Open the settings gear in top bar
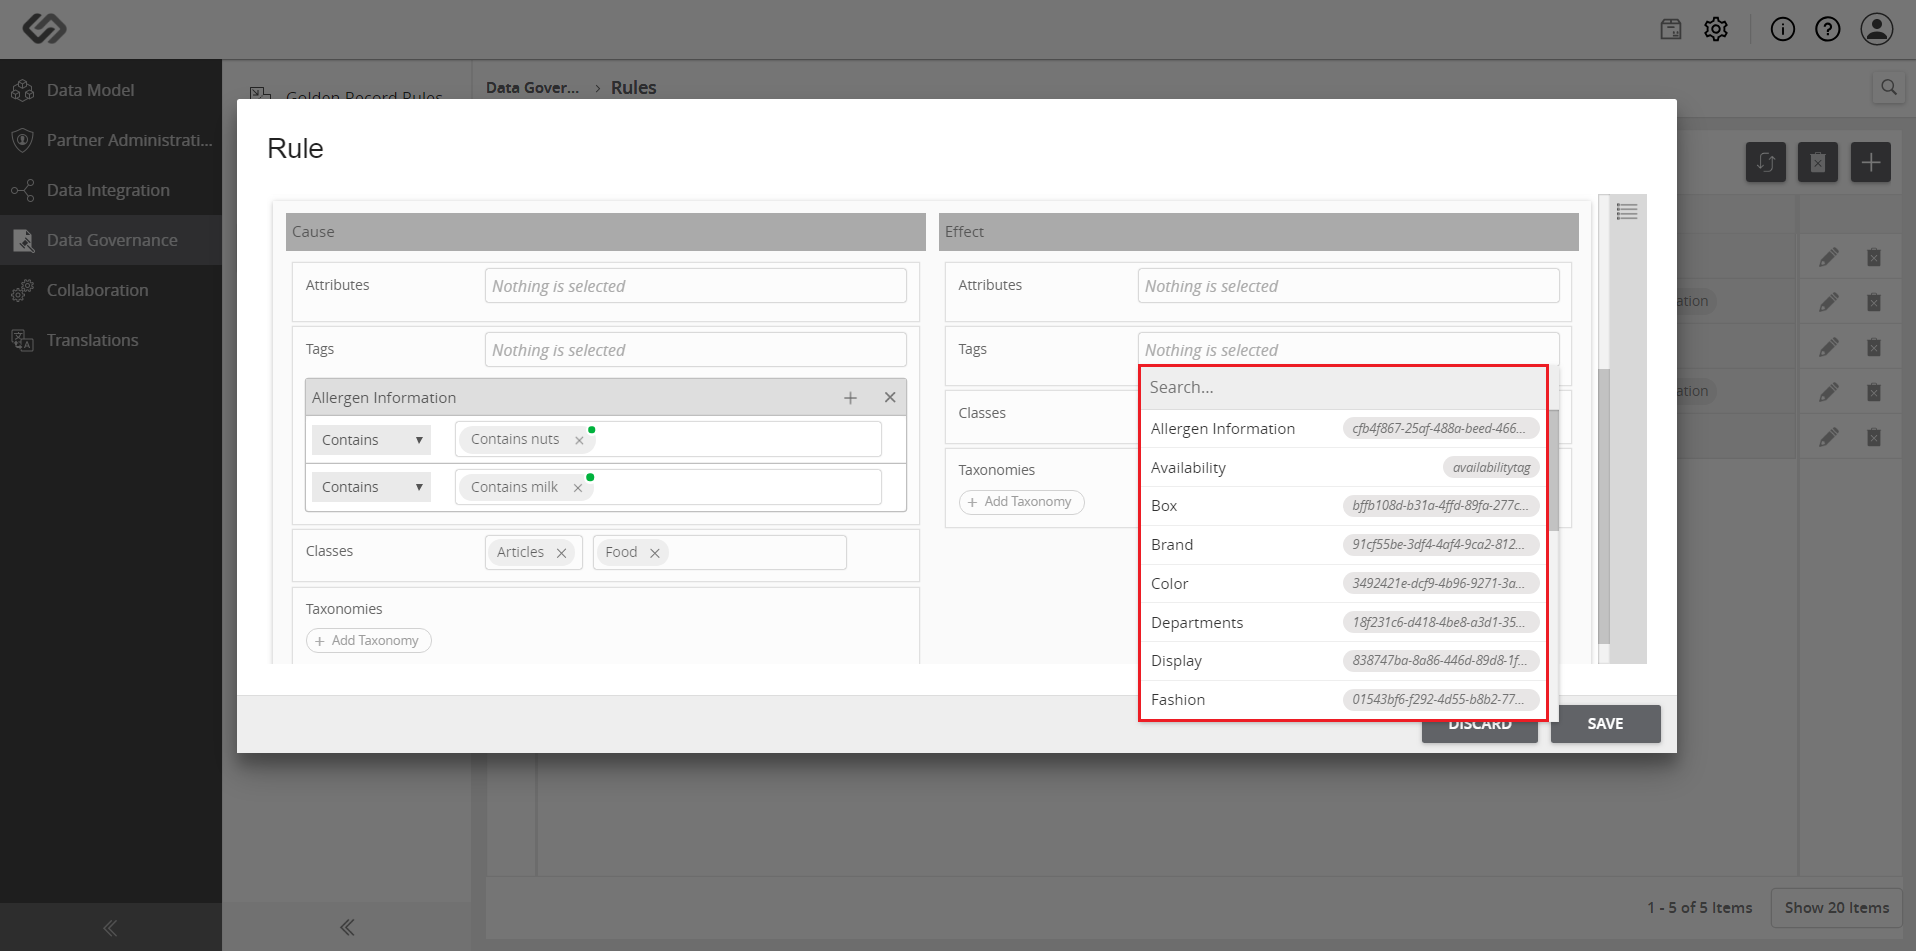The image size is (1916, 951). tap(1716, 29)
